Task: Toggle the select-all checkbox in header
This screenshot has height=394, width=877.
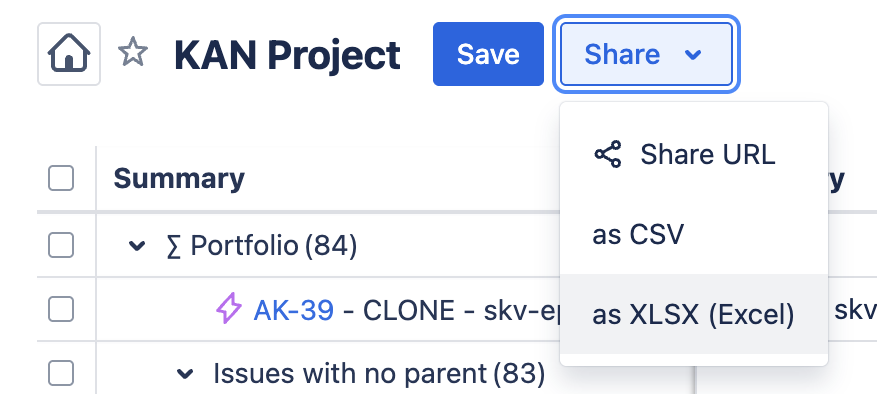Action: (61, 179)
